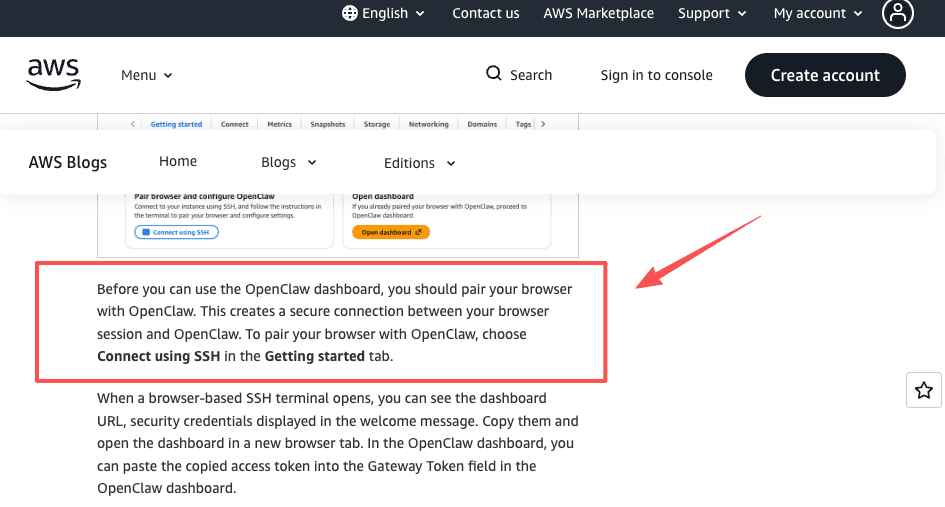The height and width of the screenshot is (507, 945).
Task: Expand the My account dropdown
Action: [x=818, y=13]
